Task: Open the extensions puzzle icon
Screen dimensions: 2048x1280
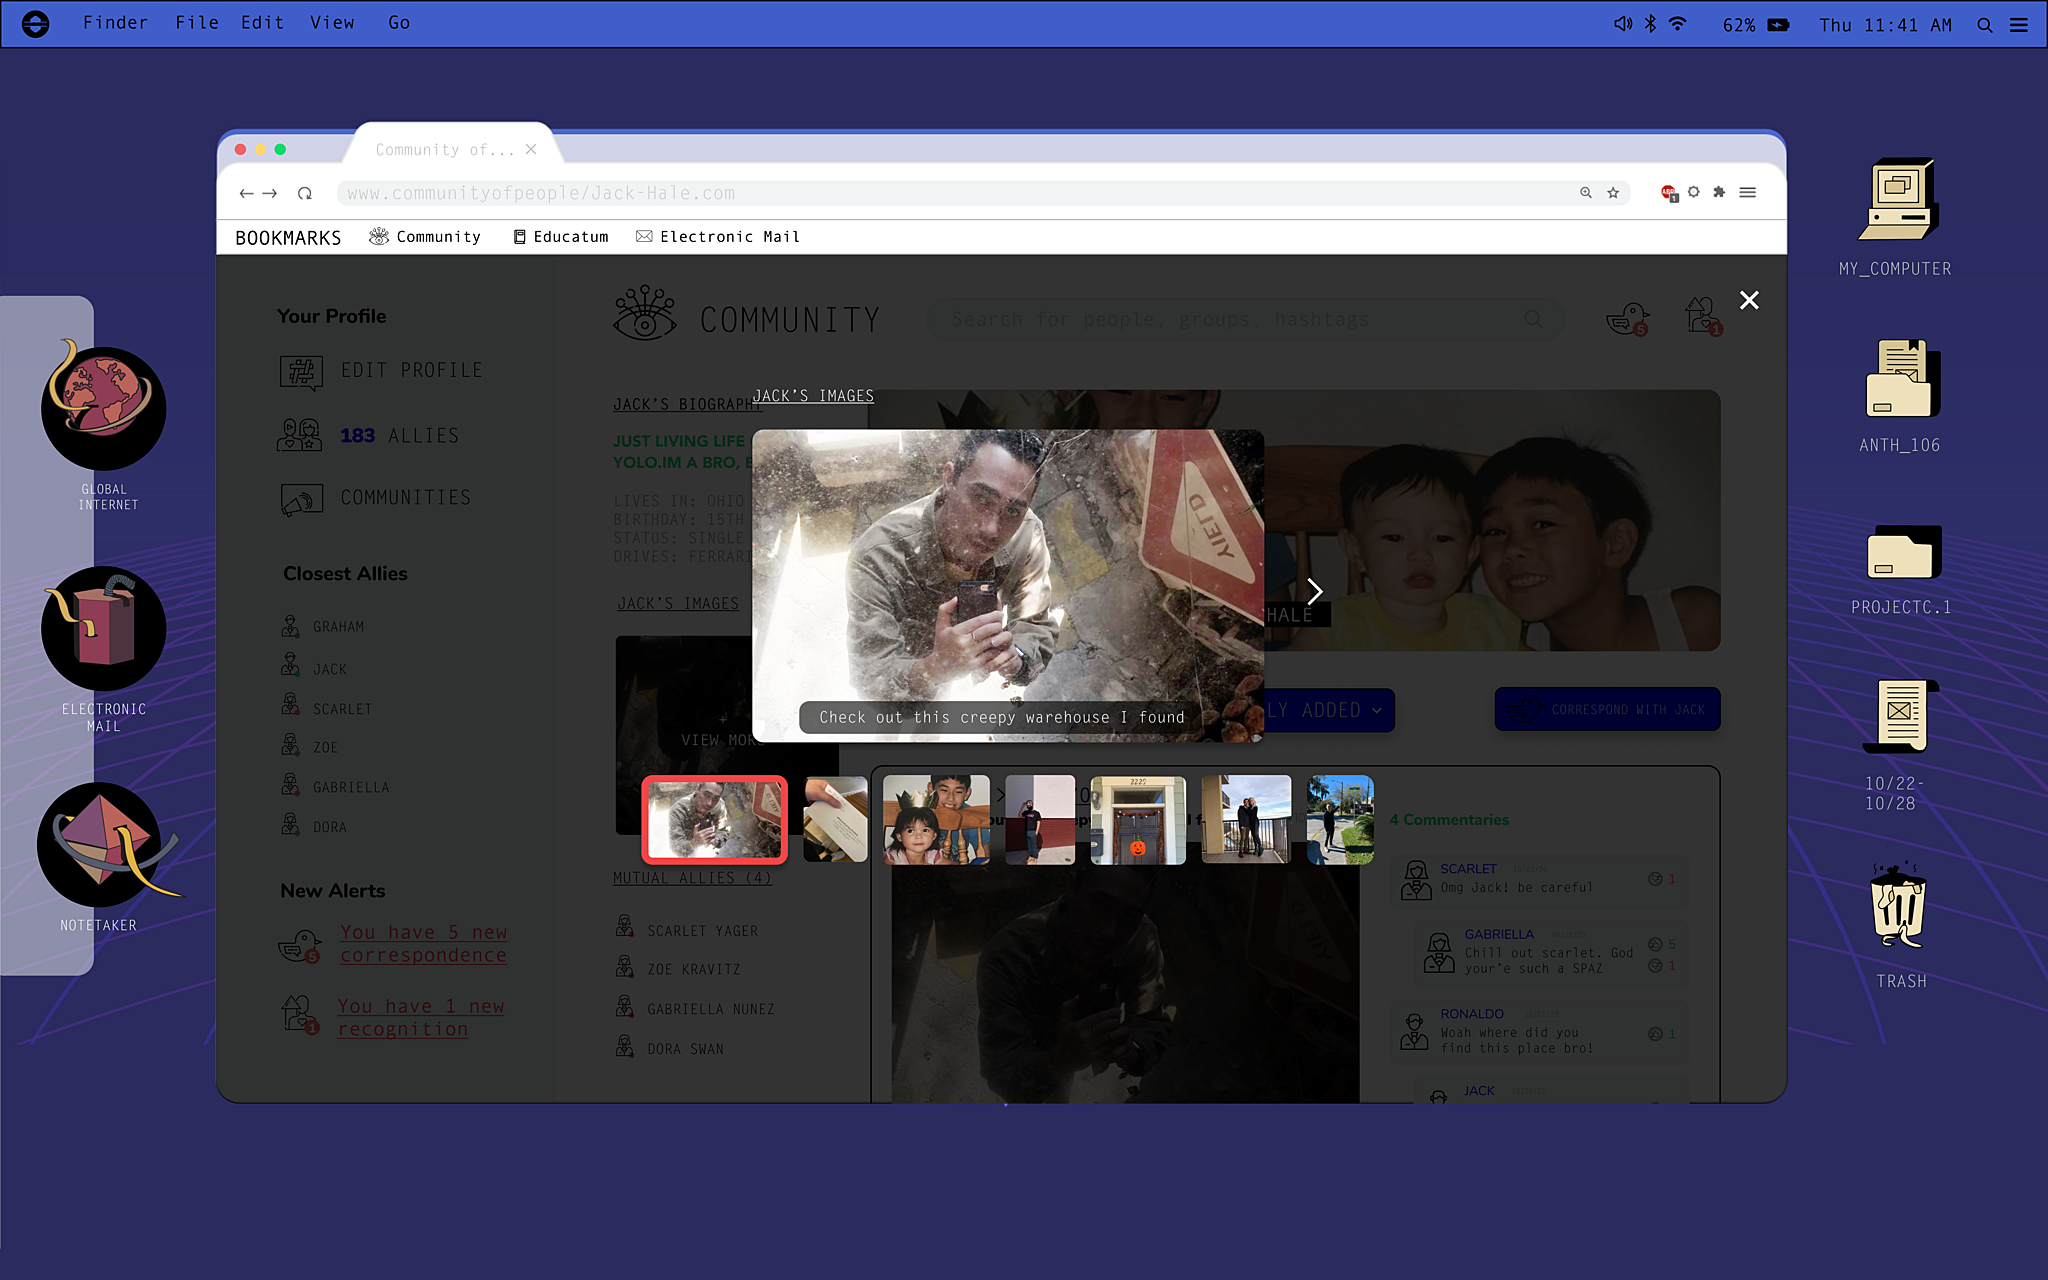Action: coord(1719,191)
